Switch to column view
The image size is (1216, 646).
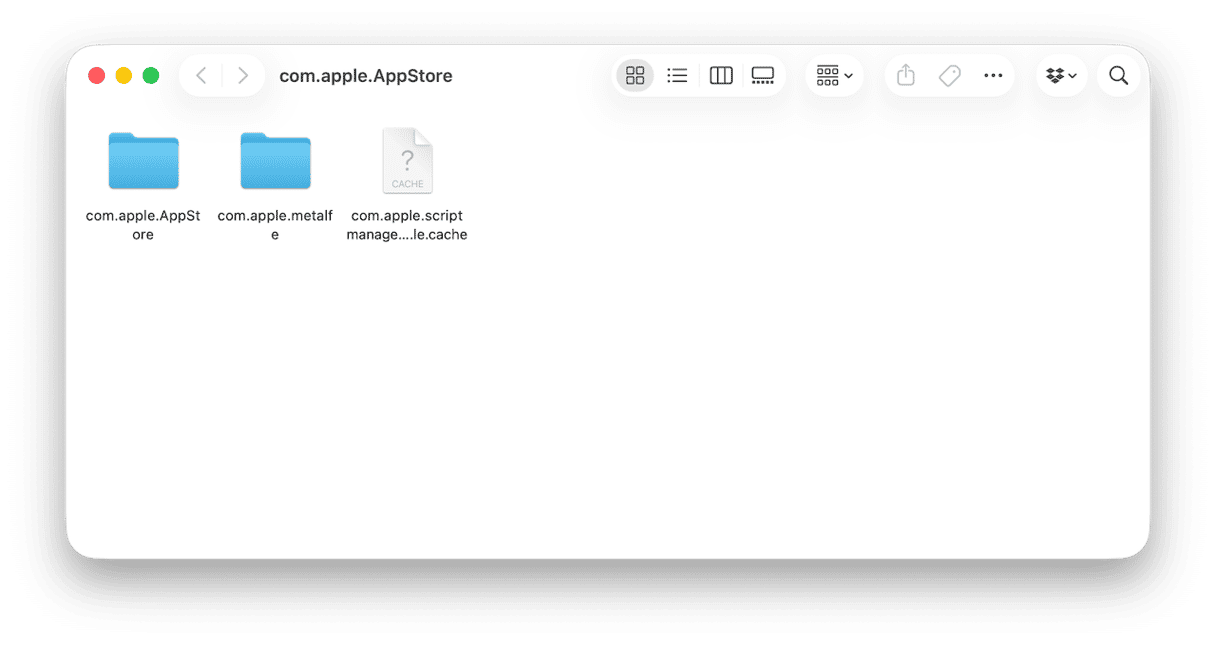(x=721, y=76)
